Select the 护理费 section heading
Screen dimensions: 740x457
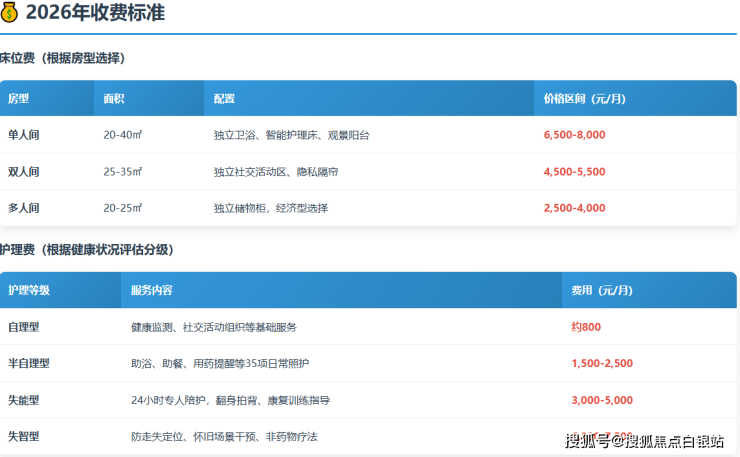(x=87, y=249)
